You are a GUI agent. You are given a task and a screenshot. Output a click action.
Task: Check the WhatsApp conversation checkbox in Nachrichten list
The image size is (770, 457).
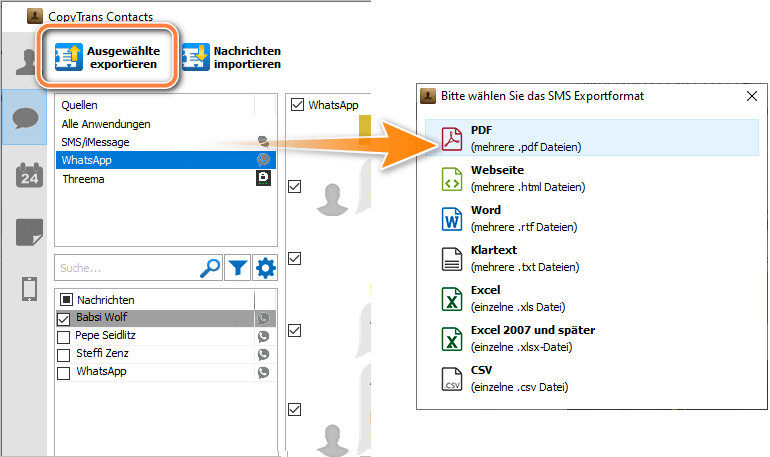coord(63,373)
